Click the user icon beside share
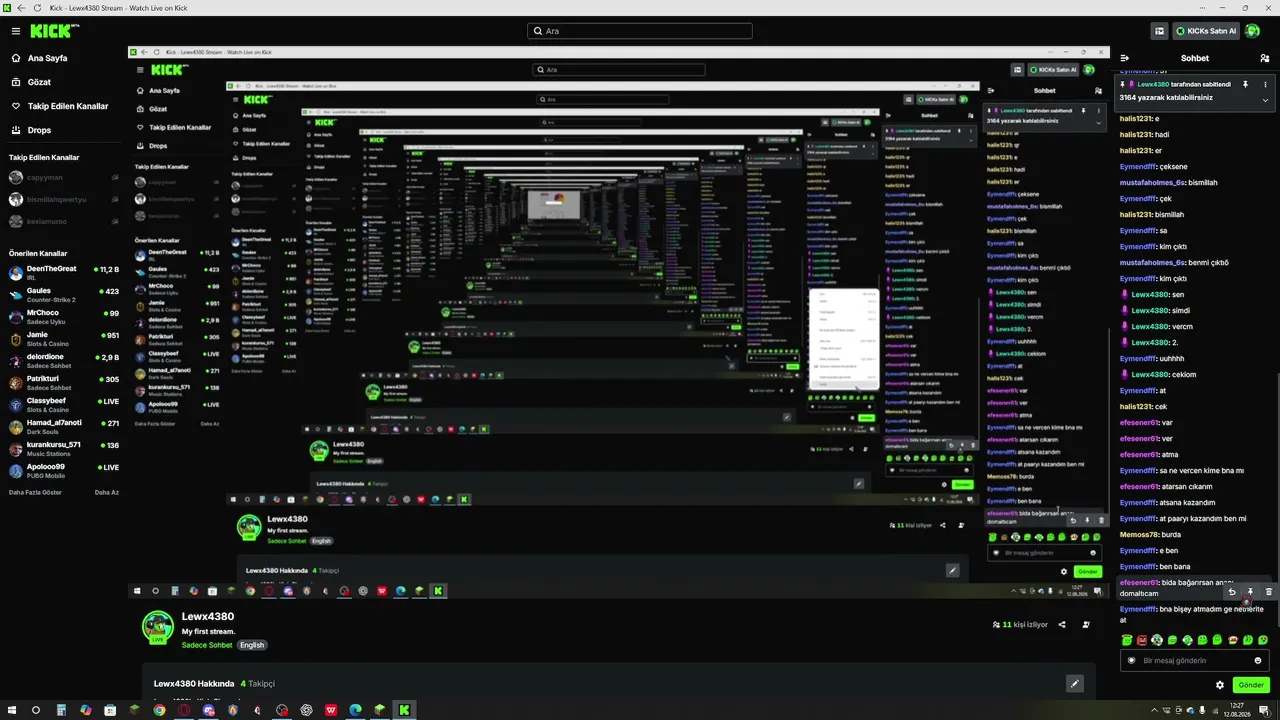This screenshot has width=1280, height=720. coord(1087,625)
